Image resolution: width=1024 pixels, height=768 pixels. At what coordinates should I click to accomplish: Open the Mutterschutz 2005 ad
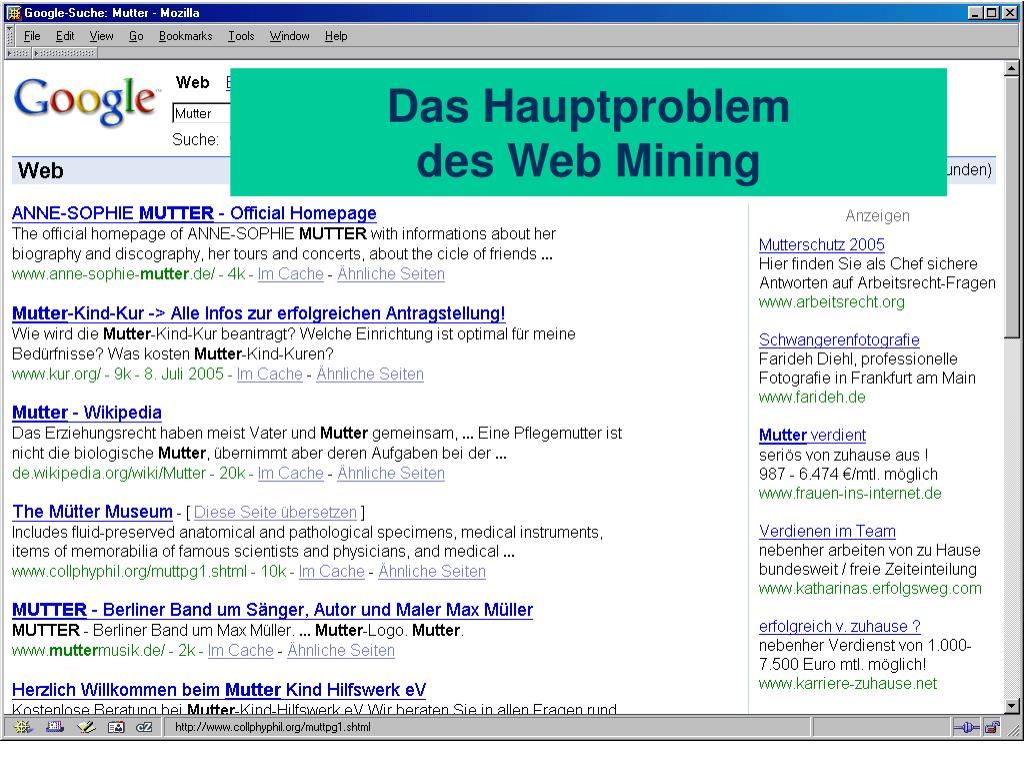pos(822,244)
